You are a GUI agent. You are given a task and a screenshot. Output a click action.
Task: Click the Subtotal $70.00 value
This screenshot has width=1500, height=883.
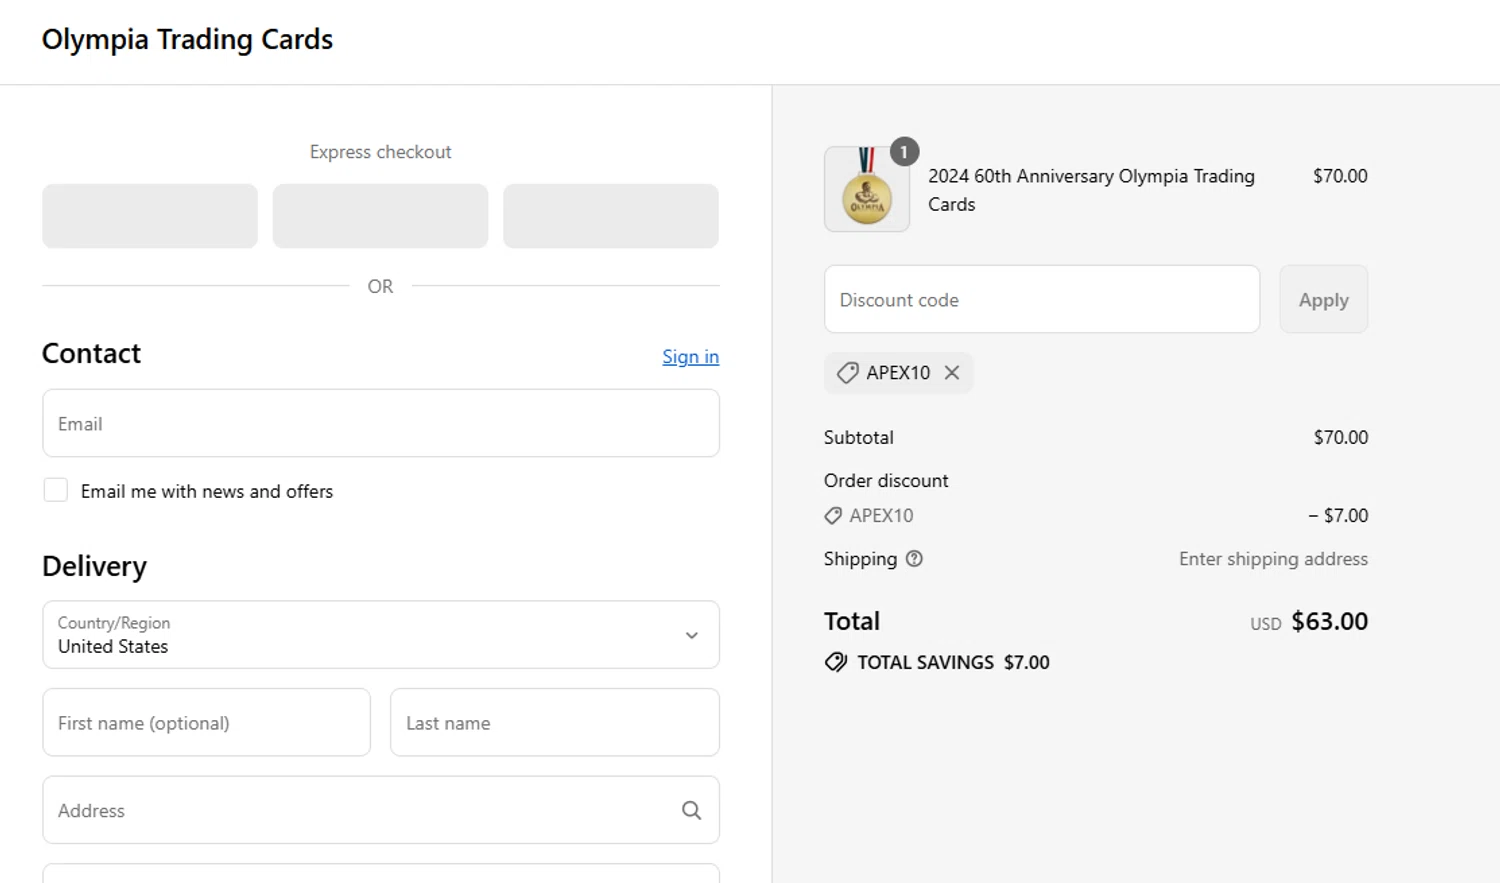click(1341, 437)
